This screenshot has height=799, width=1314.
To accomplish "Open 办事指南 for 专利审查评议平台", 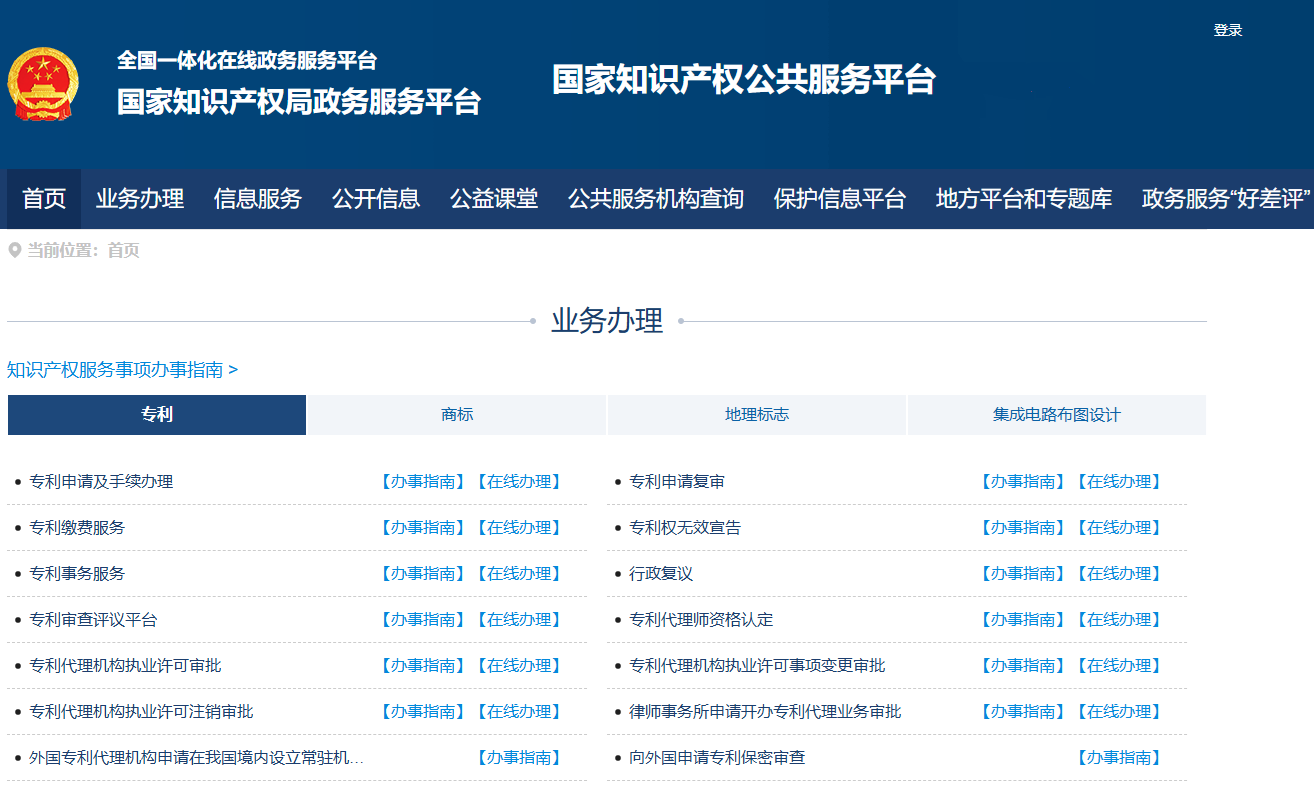I will coord(422,620).
